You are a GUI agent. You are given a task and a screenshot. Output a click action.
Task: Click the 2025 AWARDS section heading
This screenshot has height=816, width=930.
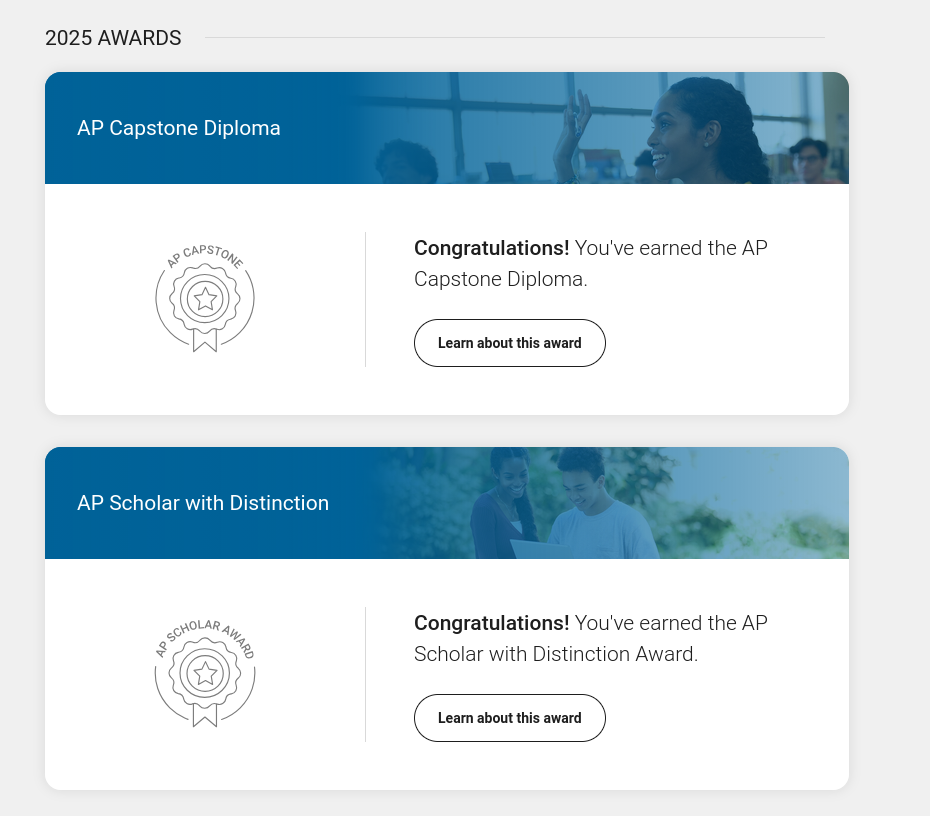pyautogui.click(x=113, y=38)
